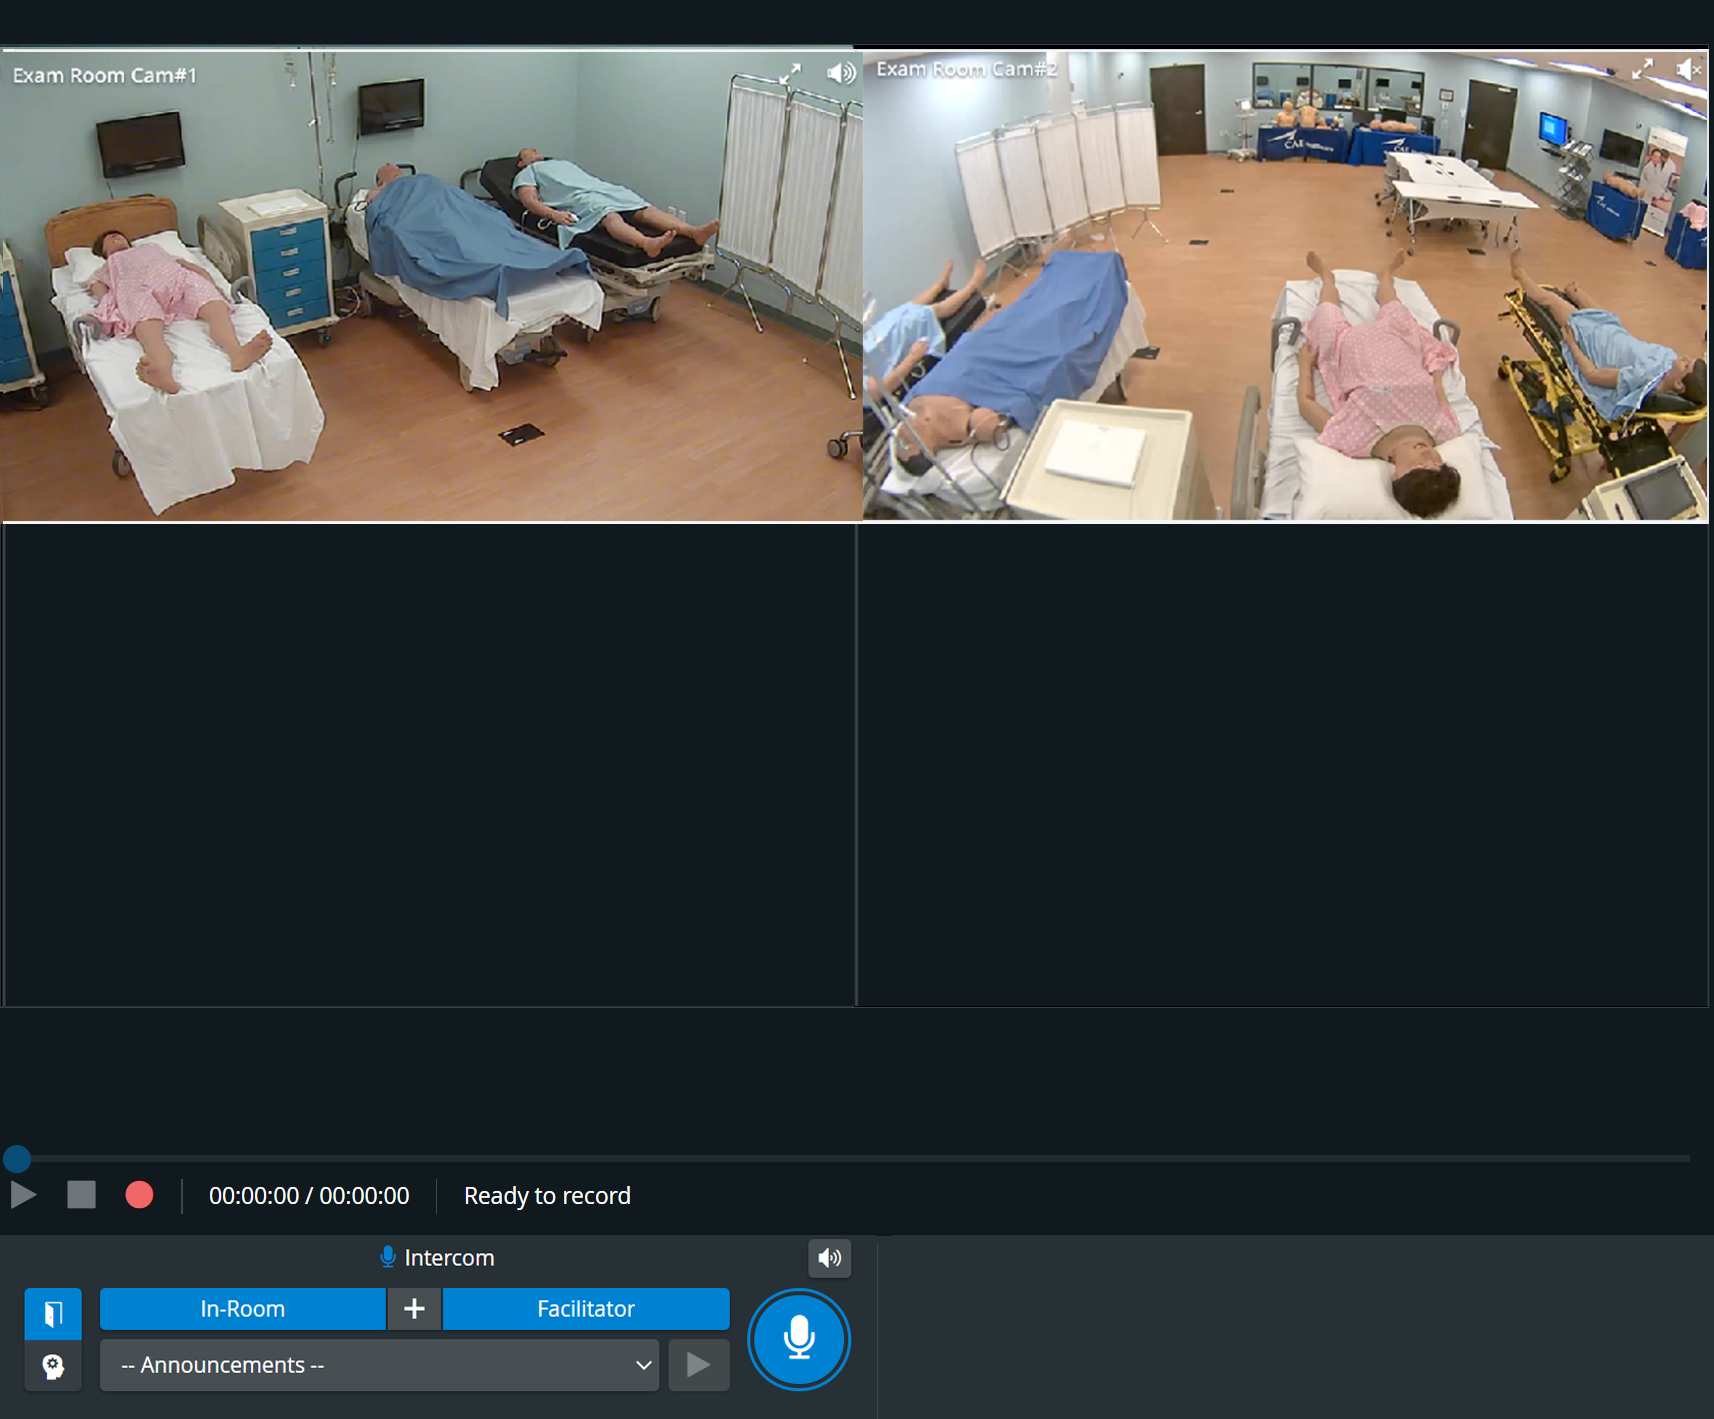Click the door icon in intercom panel
This screenshot has height=1419, width=1714.
pos(53,1314)
